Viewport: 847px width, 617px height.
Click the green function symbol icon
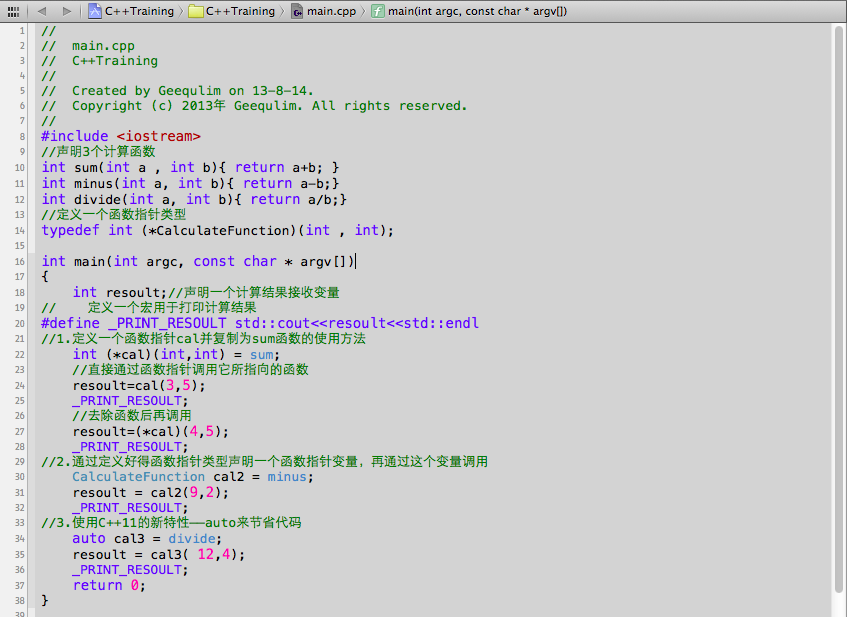[x=378, y=11]
